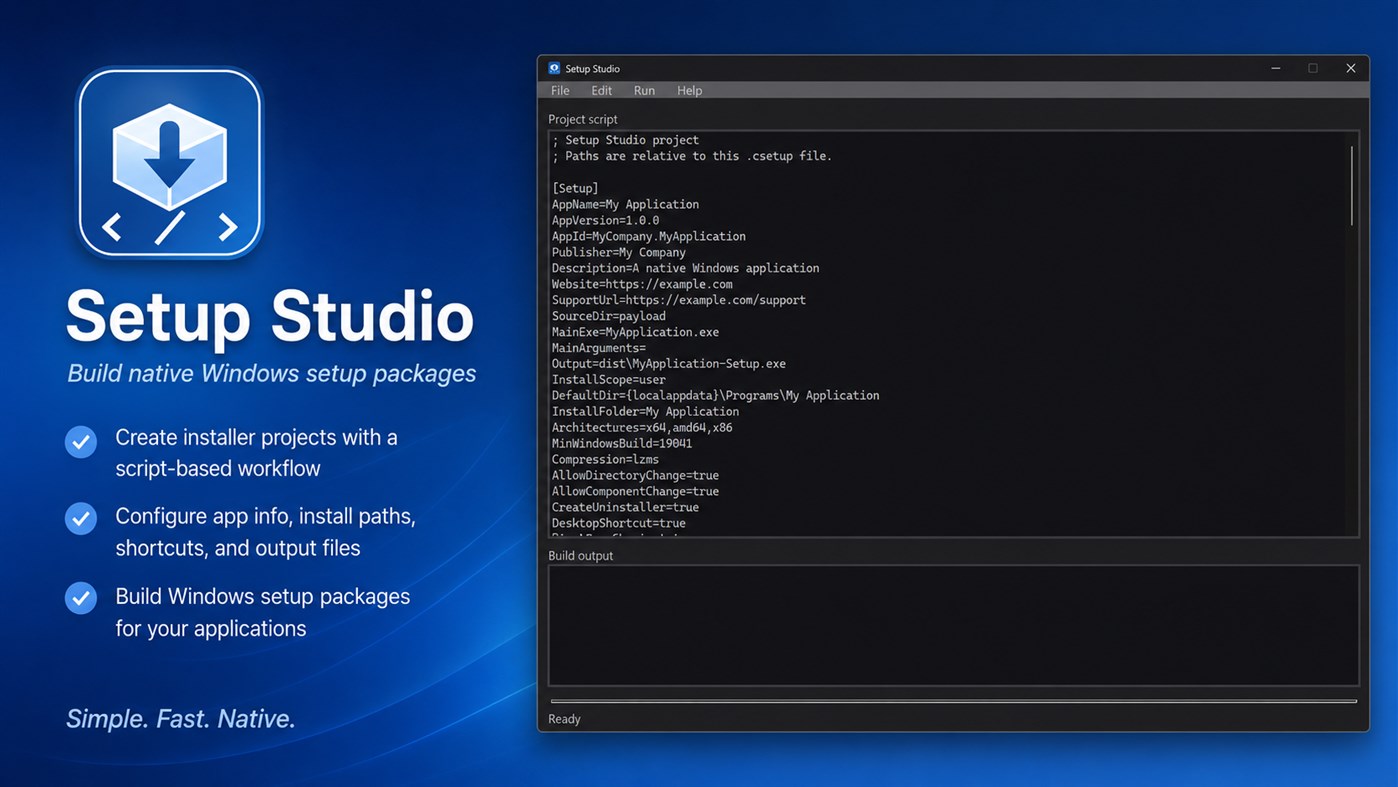Maximize the Setup Studio window
Image resolution: width=1398 pixels, height=787 pixels.
pyautogui.click(x=1313, y=68)
